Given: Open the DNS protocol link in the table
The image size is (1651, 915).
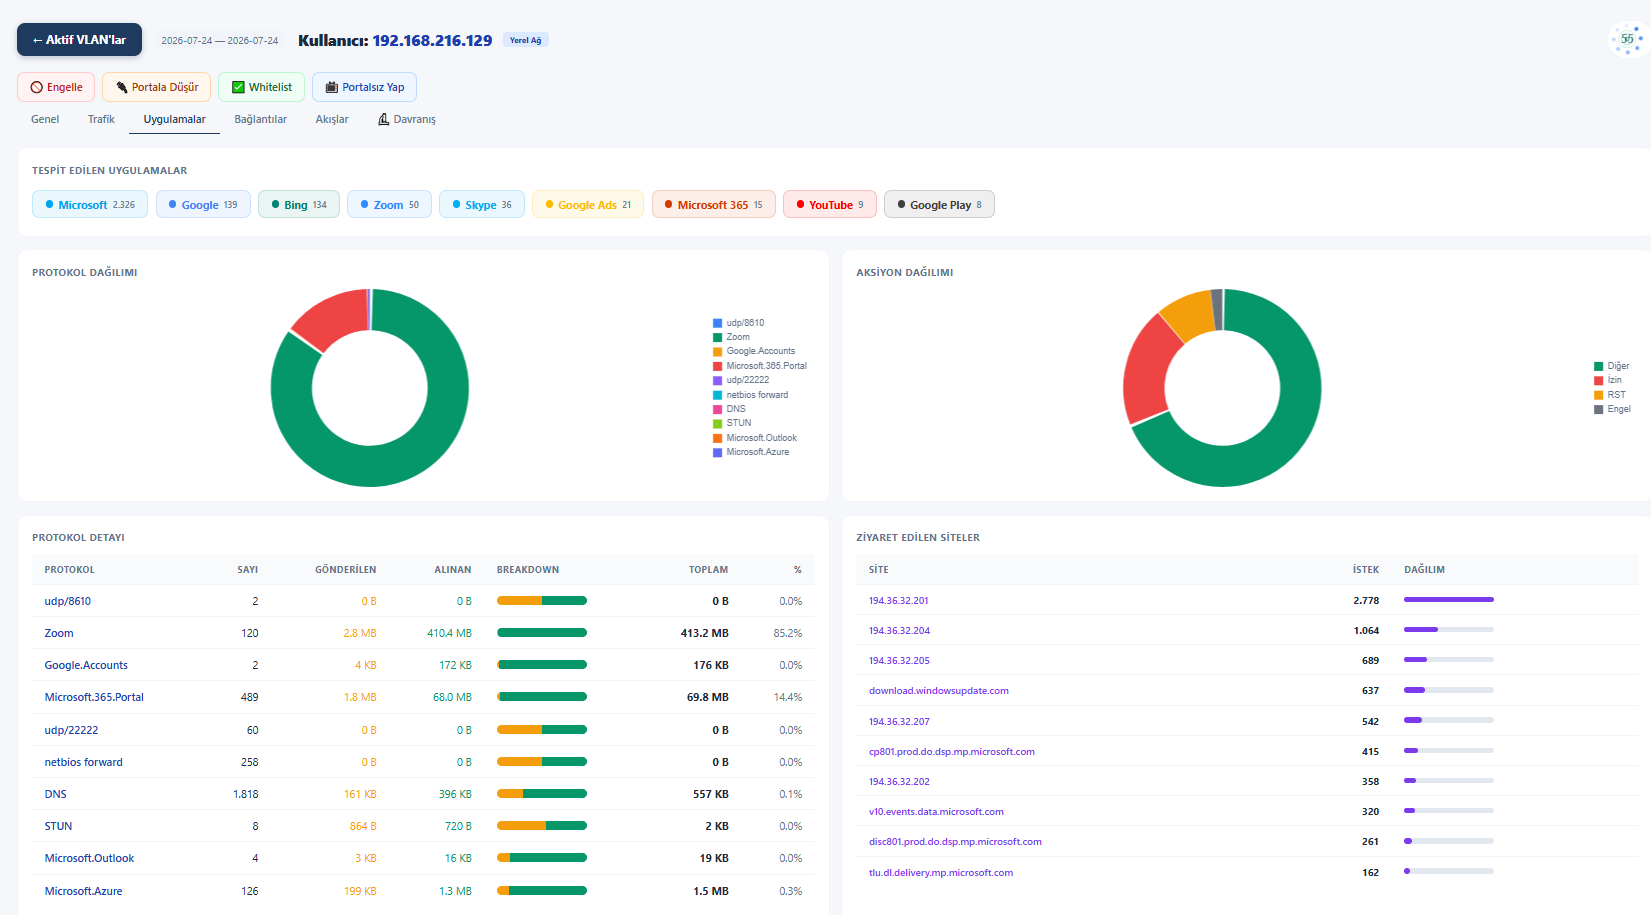Looking at the screenshot, I should pyautogui.click(x=55, y=794).
